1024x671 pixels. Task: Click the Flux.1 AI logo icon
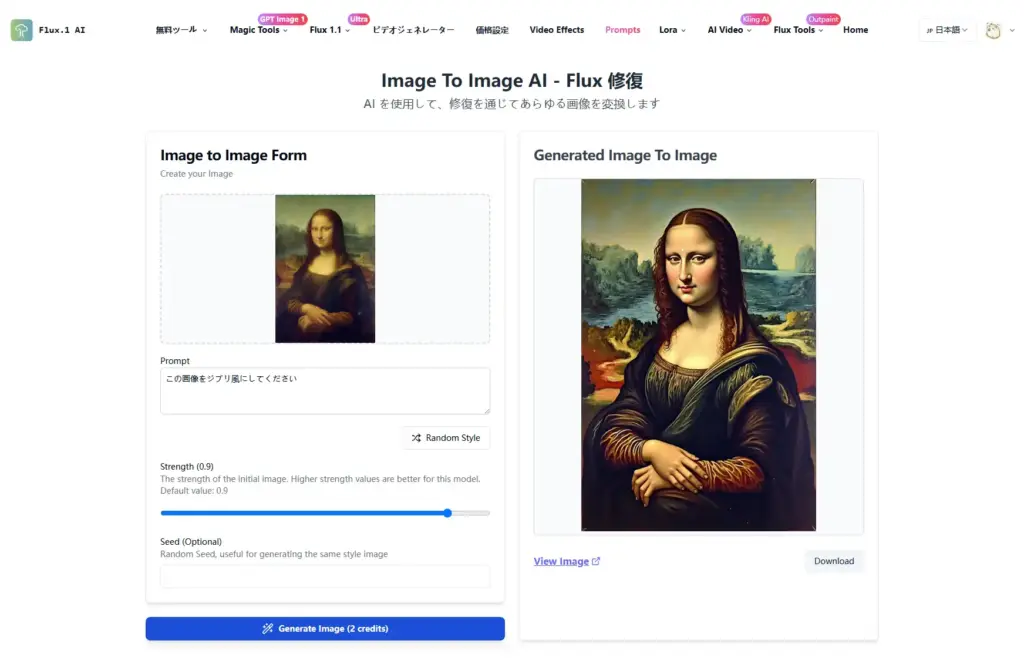click(22, 30)
